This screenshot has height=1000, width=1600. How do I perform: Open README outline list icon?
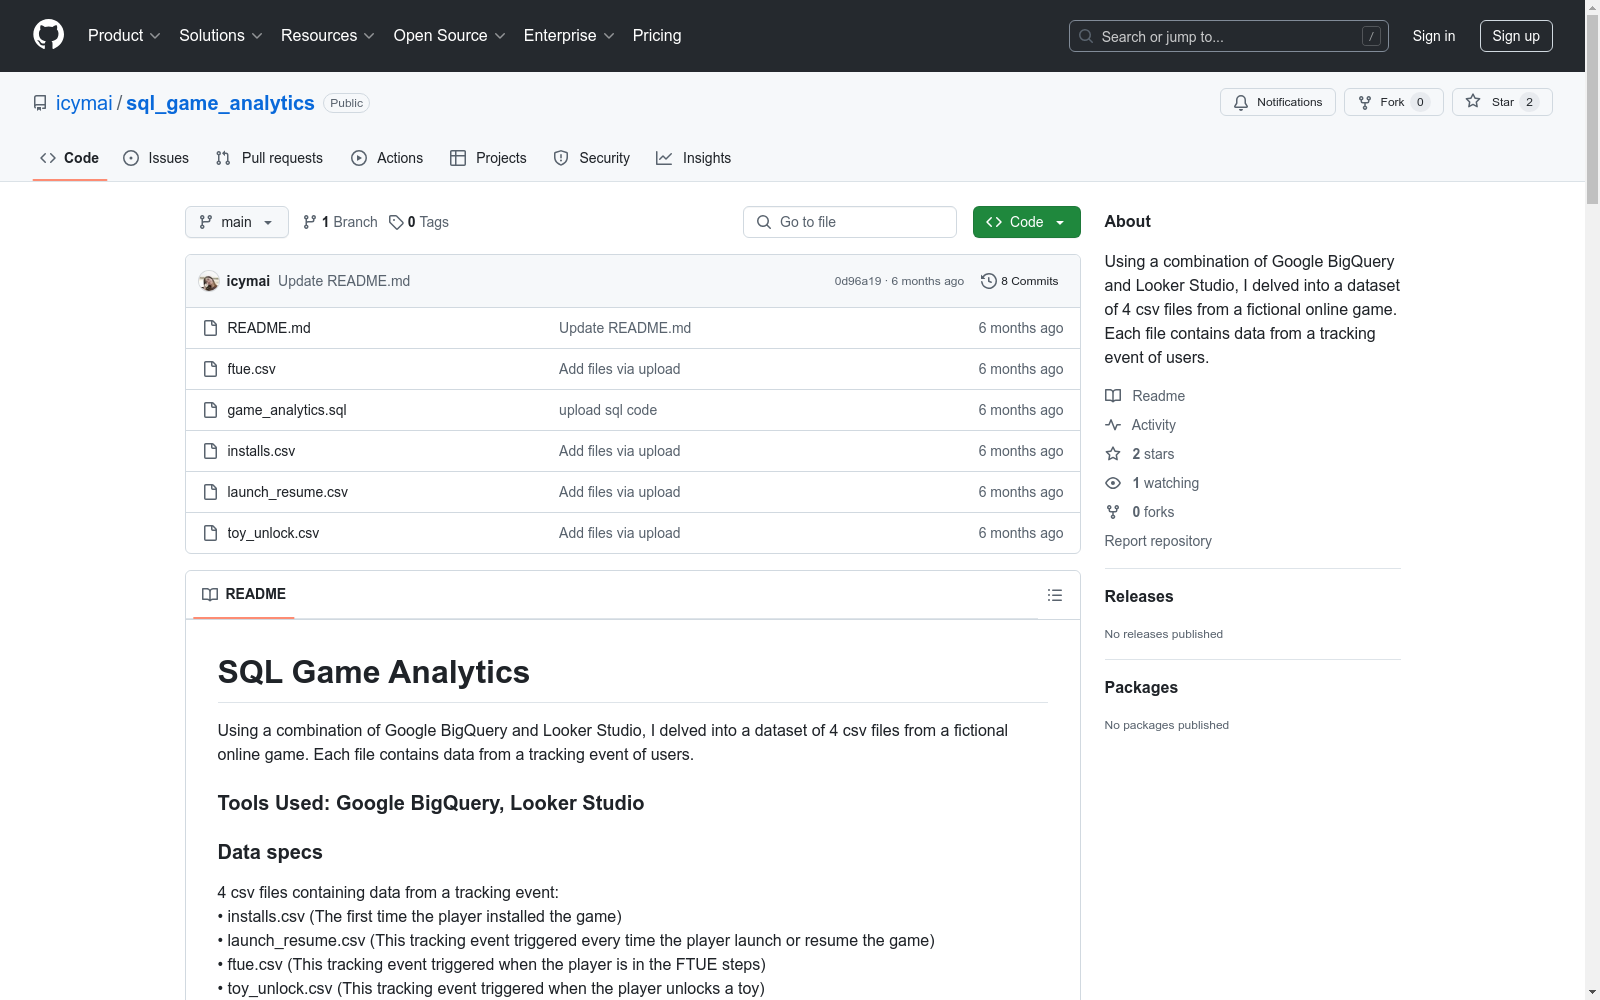pos(1055,595)
